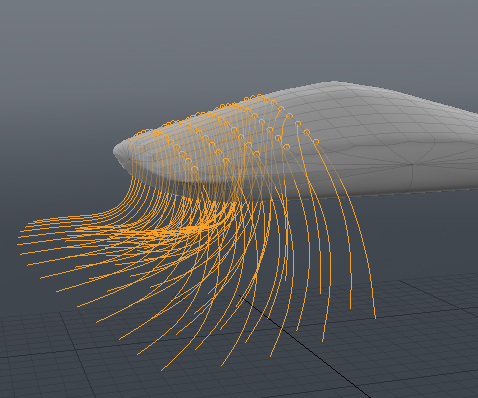Select the guide root circle nearest the mesh tip
The height and width of the screenshot is (398, 478).
144,133
